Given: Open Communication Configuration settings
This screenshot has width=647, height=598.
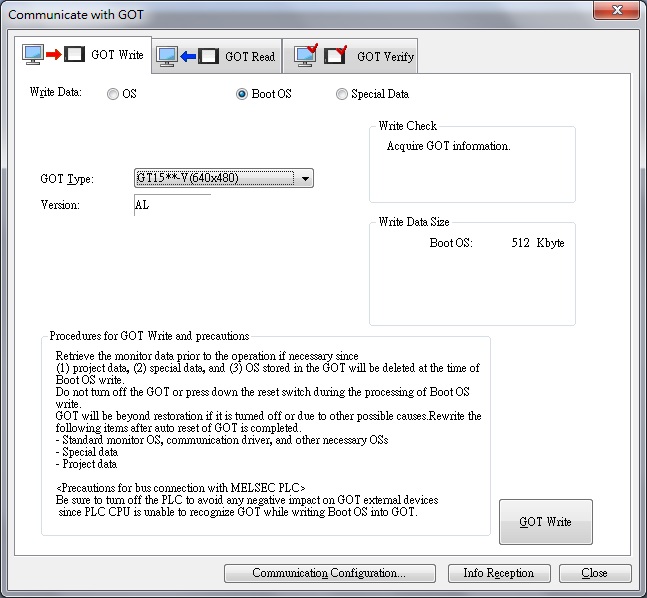Looking at the screenshot, I should pyautogui.click(x=328, y=573).
